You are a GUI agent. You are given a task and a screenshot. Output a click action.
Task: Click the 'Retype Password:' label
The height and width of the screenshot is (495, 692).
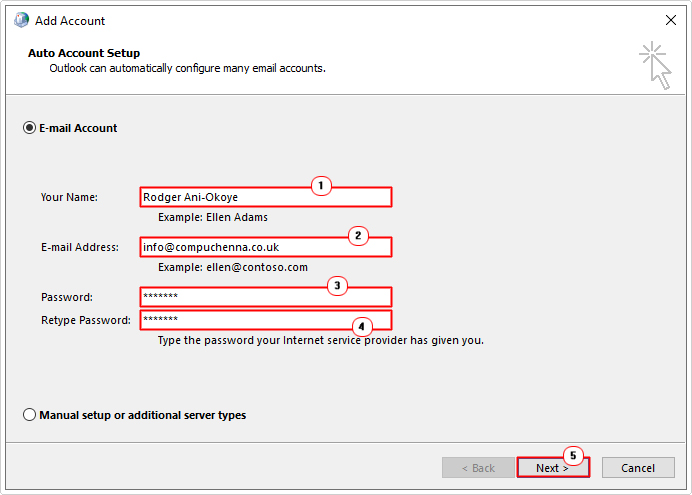point(86,320)
